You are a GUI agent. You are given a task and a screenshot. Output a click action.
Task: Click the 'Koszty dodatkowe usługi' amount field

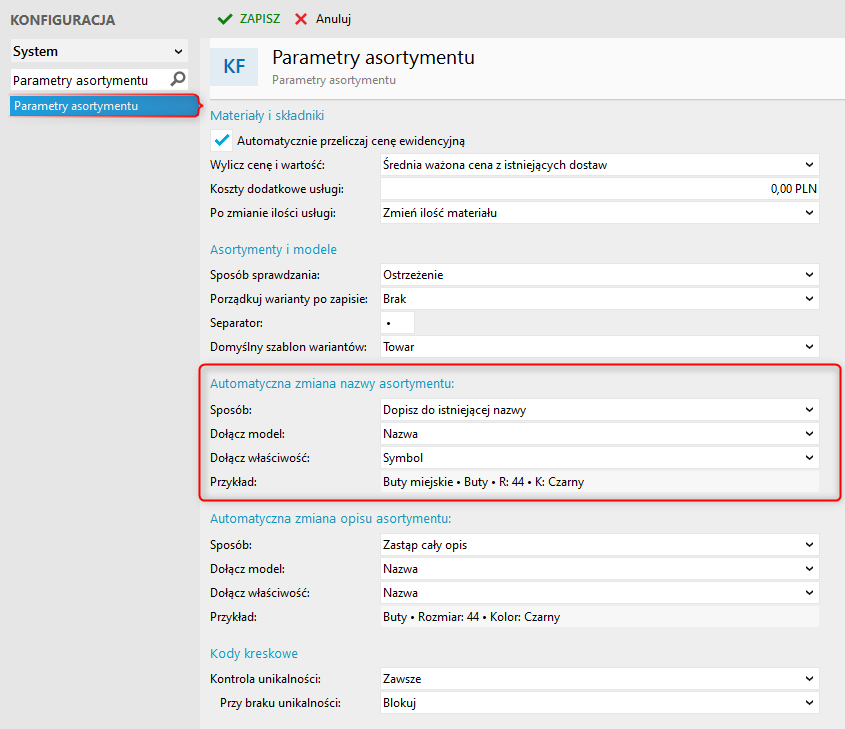pyautogui.click(x=599, y=189)
